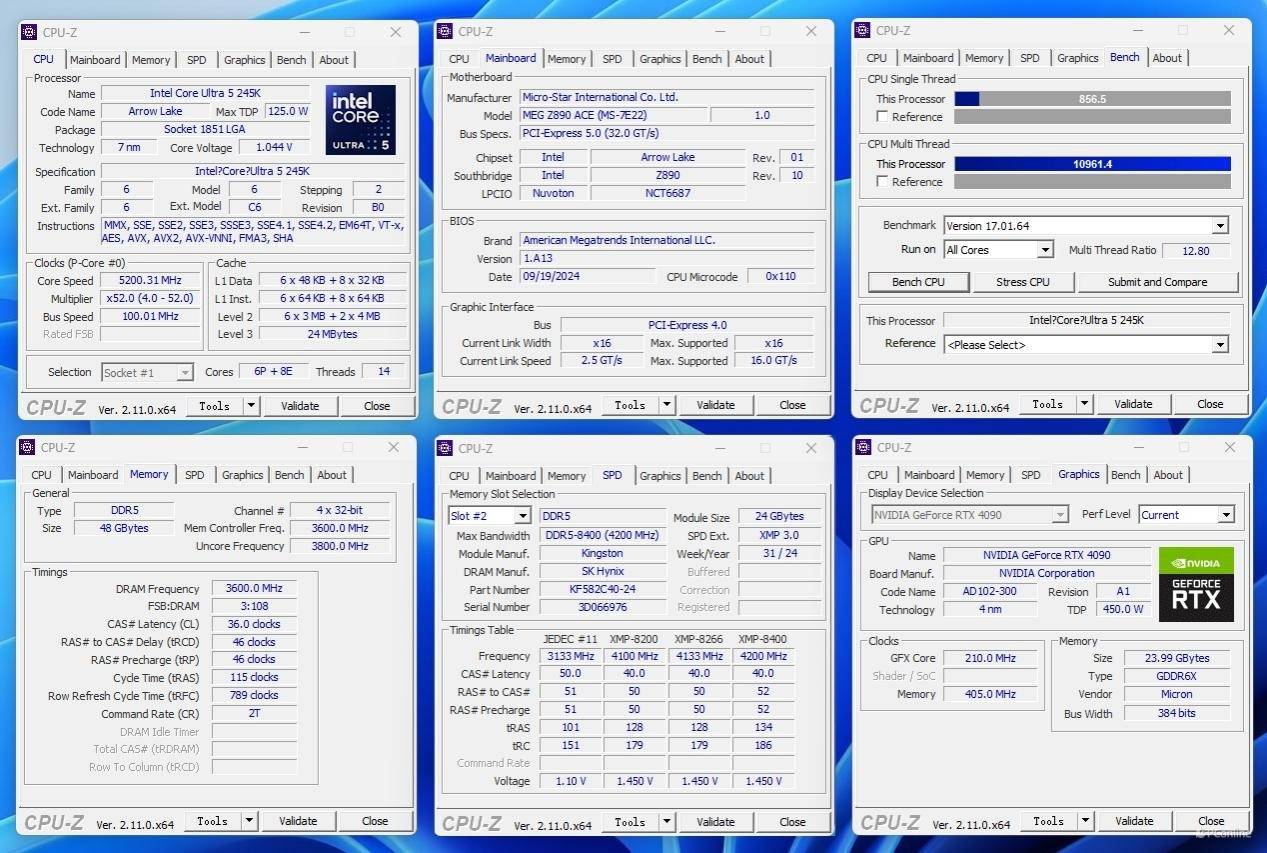Click the CPU-Z title bar icon of the Graphics window
1267x853 pixels.
[x=862, y=448]
